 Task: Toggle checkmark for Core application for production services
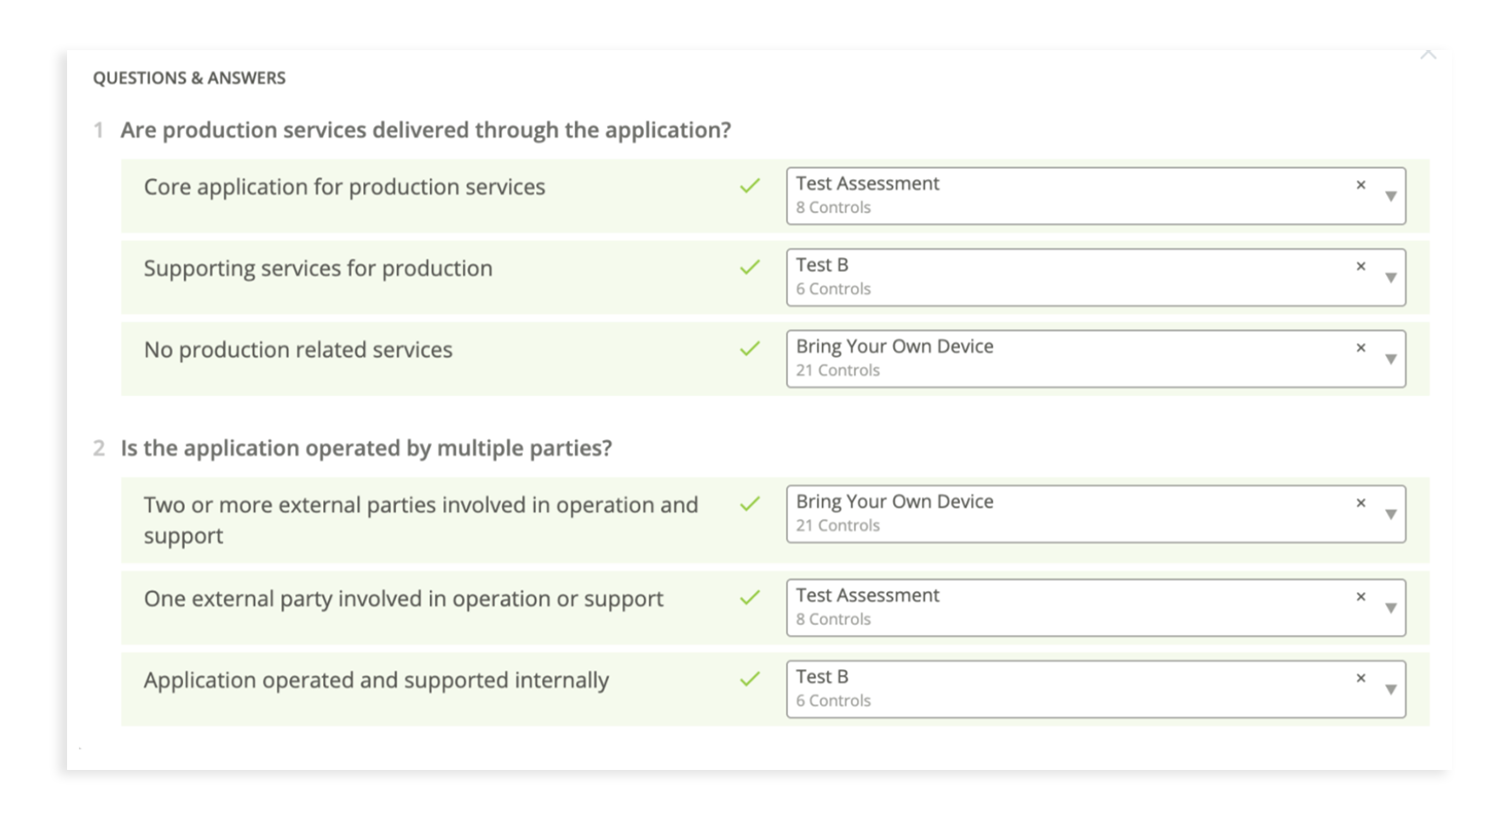click(749, 186)
